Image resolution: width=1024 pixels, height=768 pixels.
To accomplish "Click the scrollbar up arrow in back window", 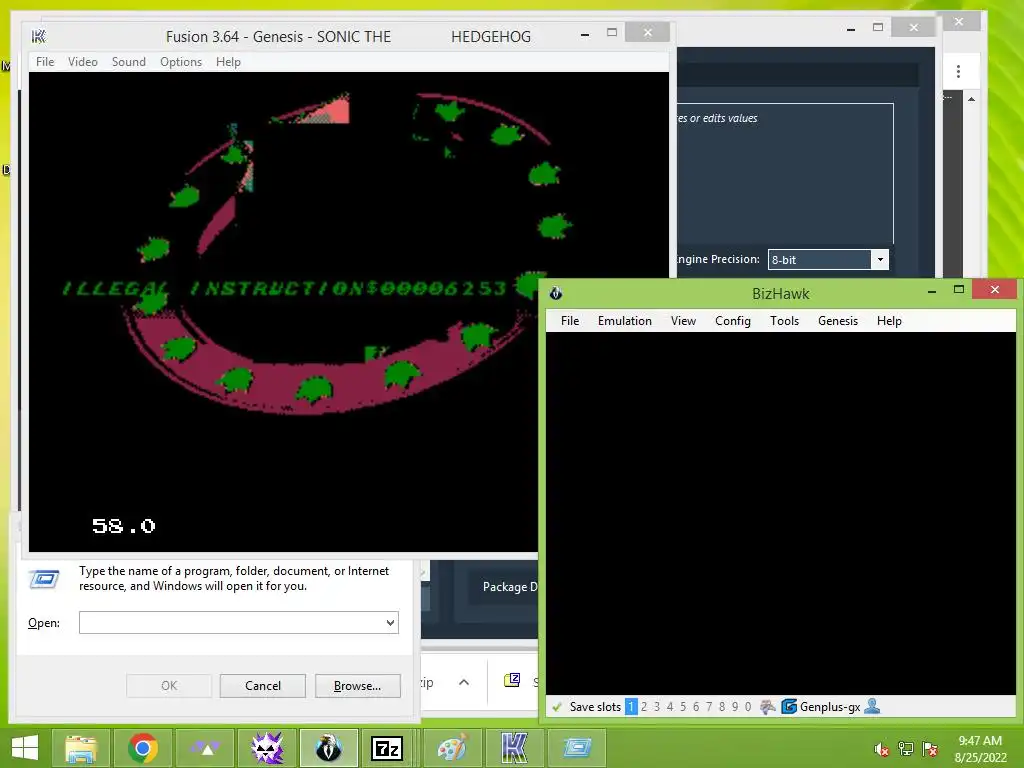I will (972, 99).
